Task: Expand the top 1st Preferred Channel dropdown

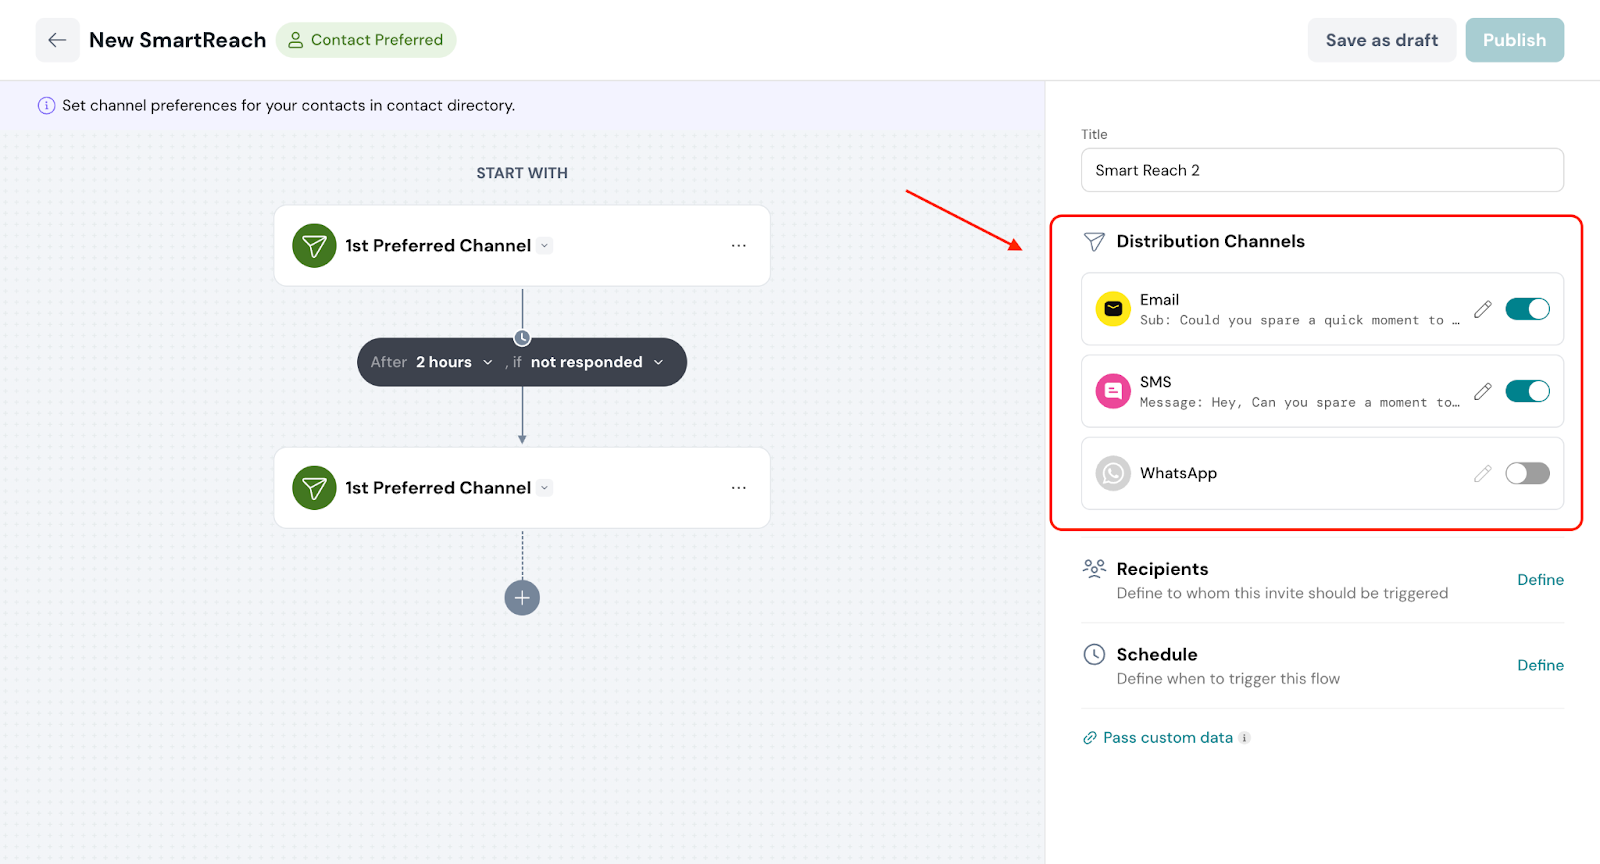Action: (545, 246)
